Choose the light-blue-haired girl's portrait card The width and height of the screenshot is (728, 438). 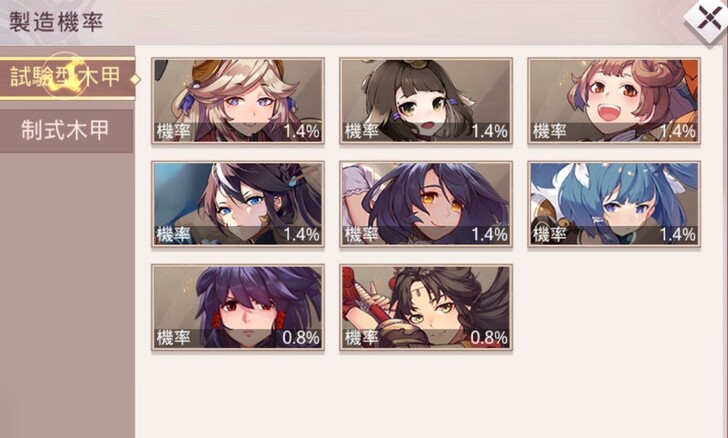[x=614, y=204]
